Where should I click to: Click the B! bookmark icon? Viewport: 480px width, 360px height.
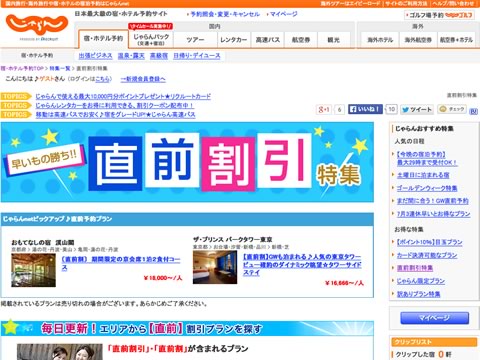473,111
